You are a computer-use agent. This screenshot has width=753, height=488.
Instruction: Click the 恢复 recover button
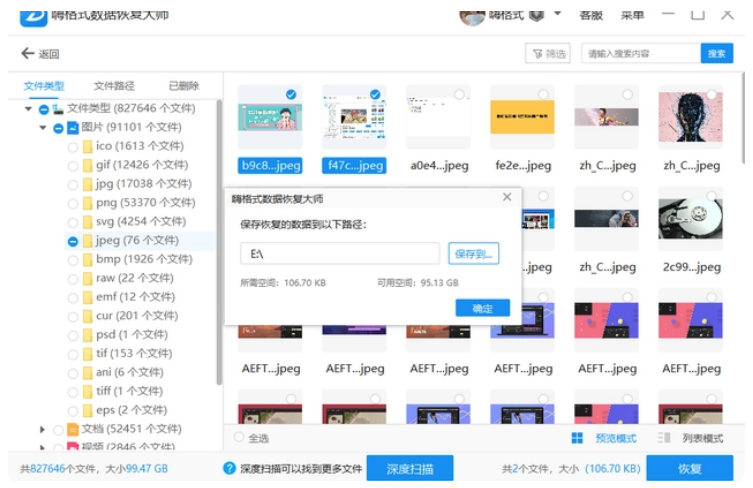point(690,468)
